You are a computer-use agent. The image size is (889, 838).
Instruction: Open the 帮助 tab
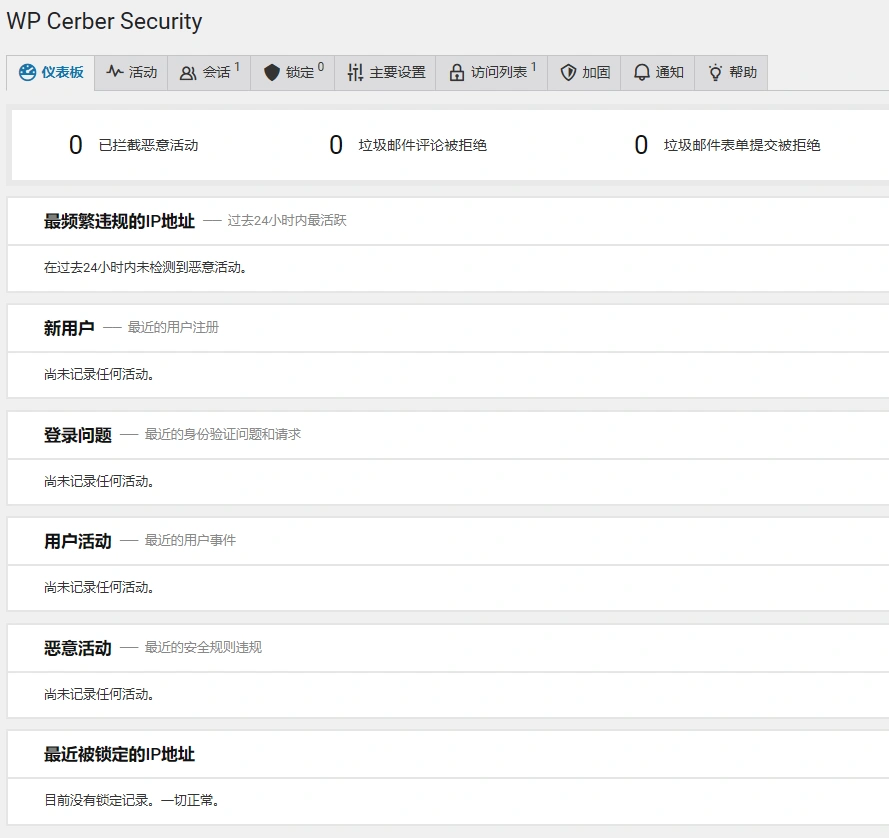point(731,72)
